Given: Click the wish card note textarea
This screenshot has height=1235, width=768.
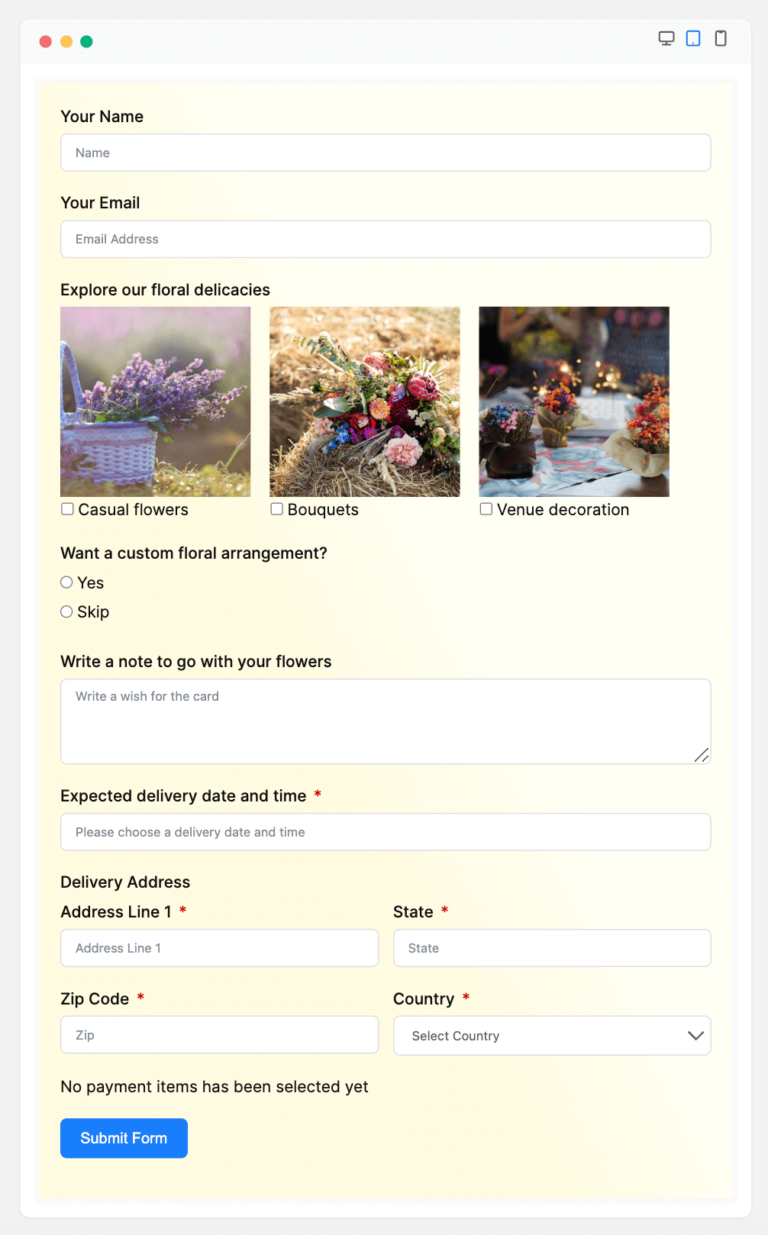Looking at the screenshot, I should 385,720.
